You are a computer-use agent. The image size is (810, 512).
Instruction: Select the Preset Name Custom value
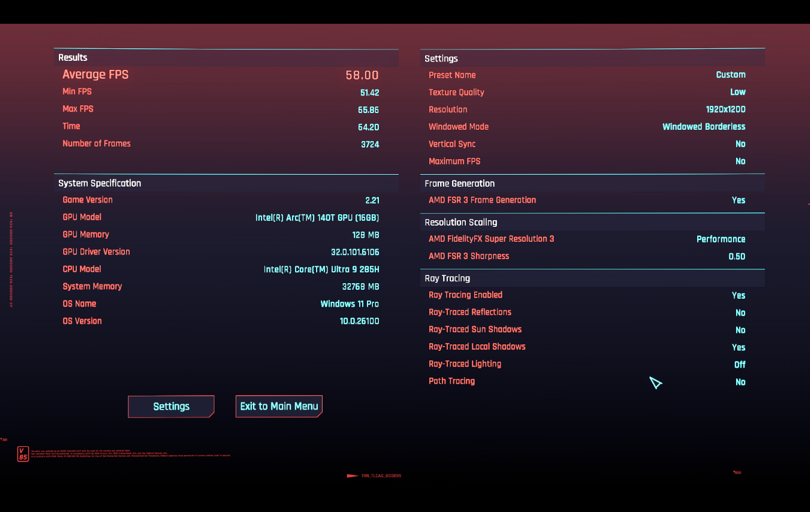(x=730, y=75)
